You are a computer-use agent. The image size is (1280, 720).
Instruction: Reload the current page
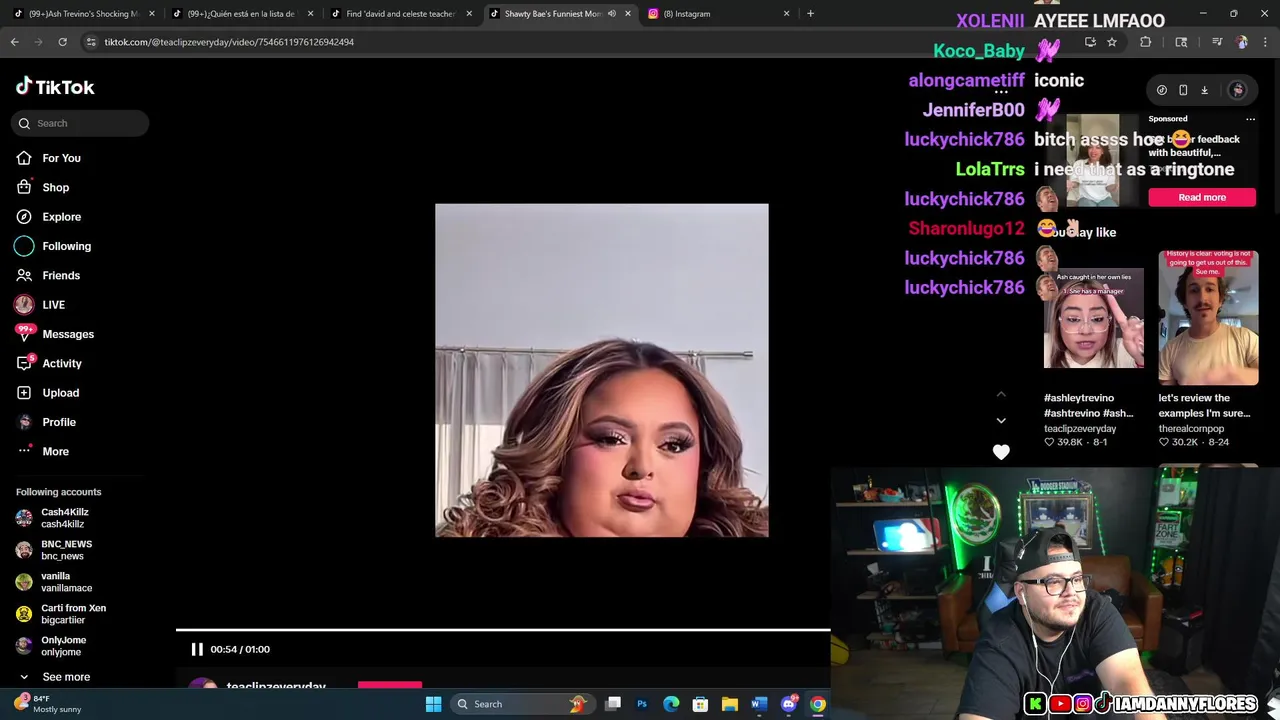point(62,42)
